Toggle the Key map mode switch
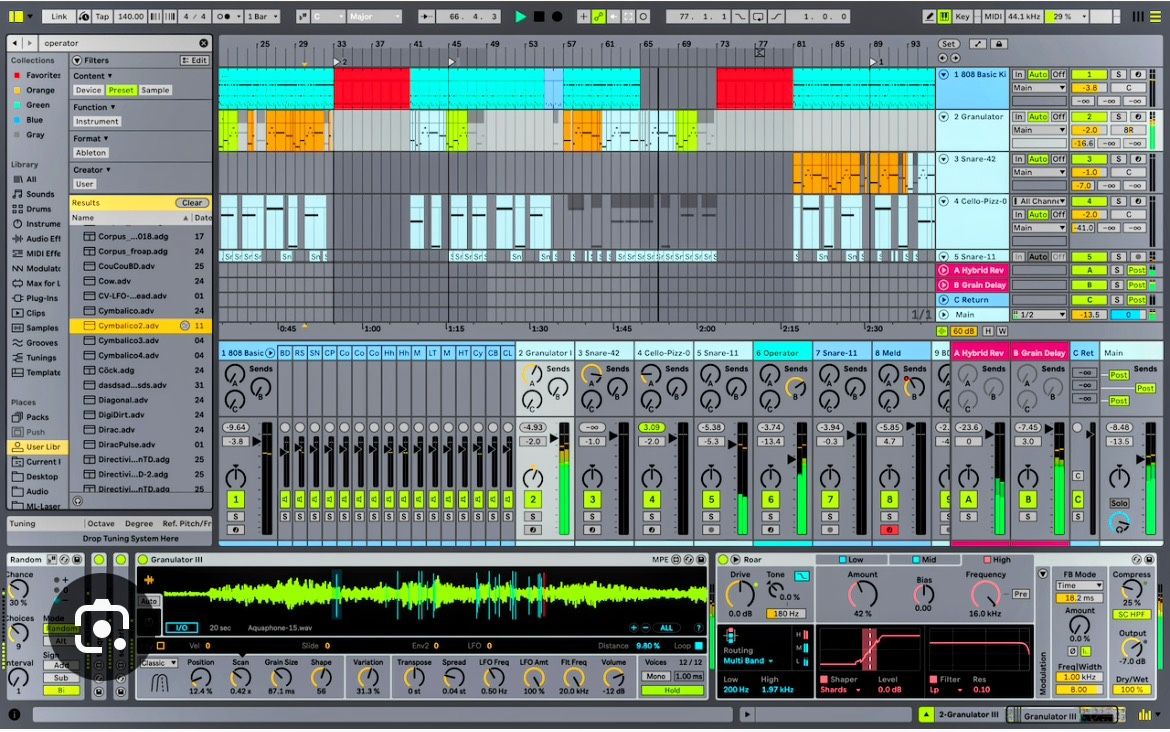The width and height of the screenshot is (1170, 732). pos(963,16)
